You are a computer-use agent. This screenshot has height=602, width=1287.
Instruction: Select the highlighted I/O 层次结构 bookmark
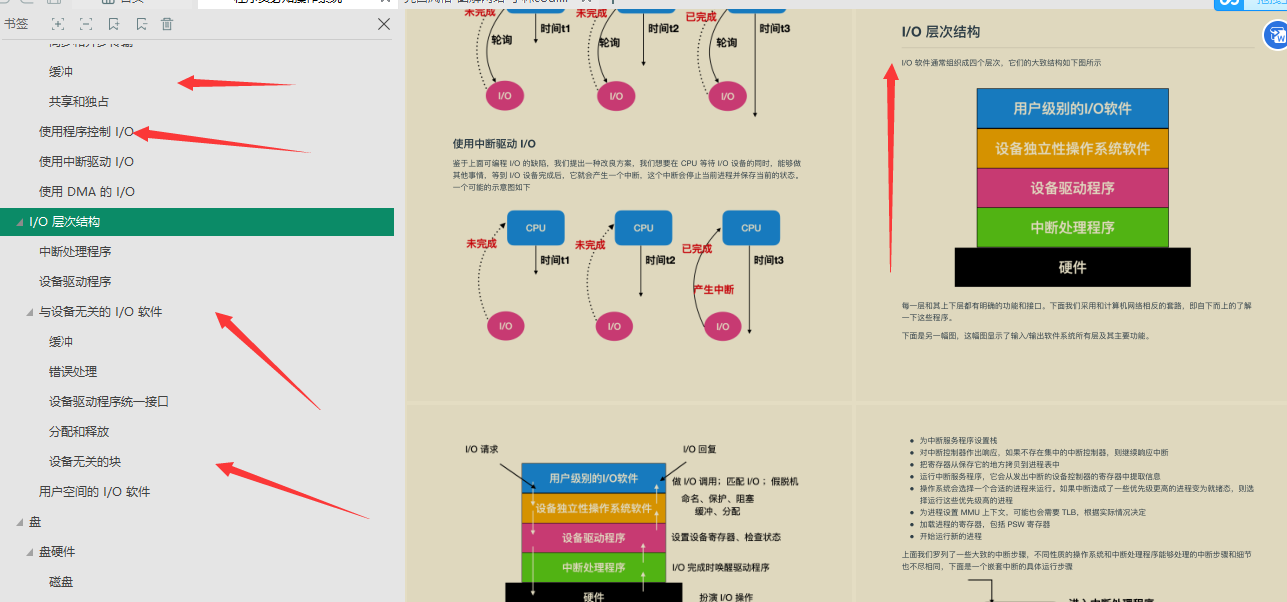pos(197,222)
